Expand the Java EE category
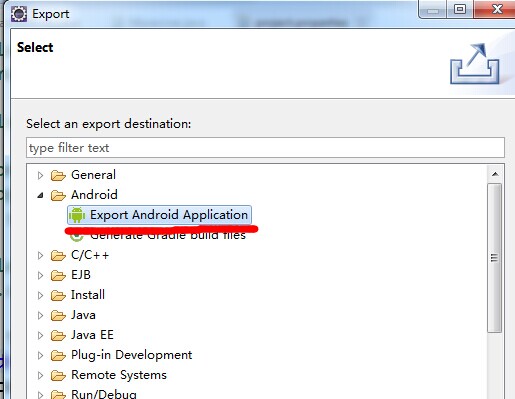This screenshot has height=399, width=515. click(x=40, y=336)
